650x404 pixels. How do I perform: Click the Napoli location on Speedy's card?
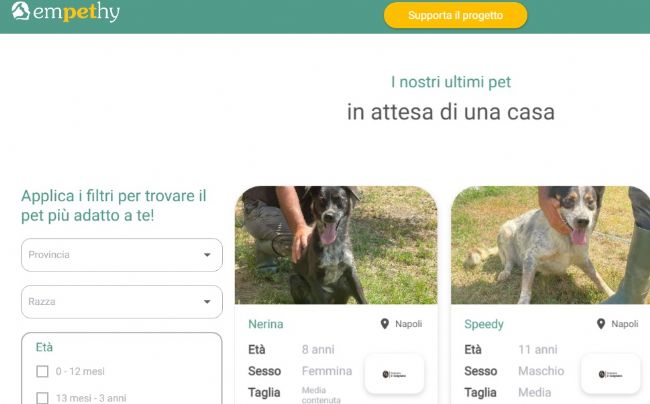[x=625, y=324]
